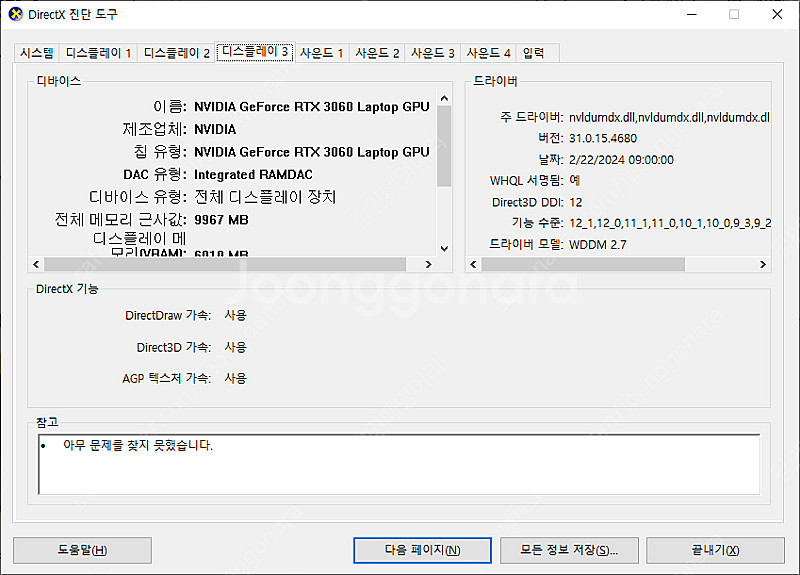
Task: Close the DirectX 진단 도구 window
Action: tap(777, 14)
